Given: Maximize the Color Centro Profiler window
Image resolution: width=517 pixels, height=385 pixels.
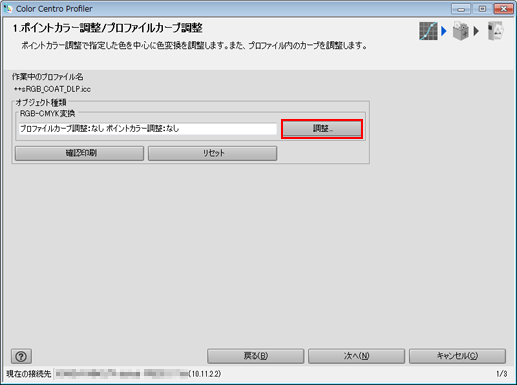Looking at the screenshot, I should click(482, 9).
